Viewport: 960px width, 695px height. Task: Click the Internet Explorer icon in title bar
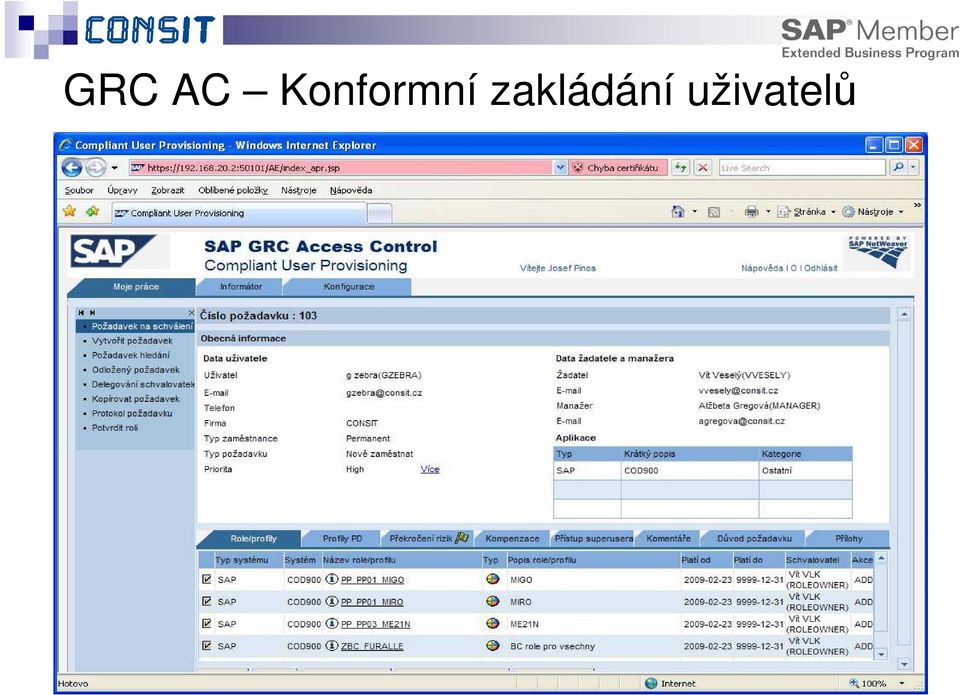pyautogui.click(x=66, y=145)
